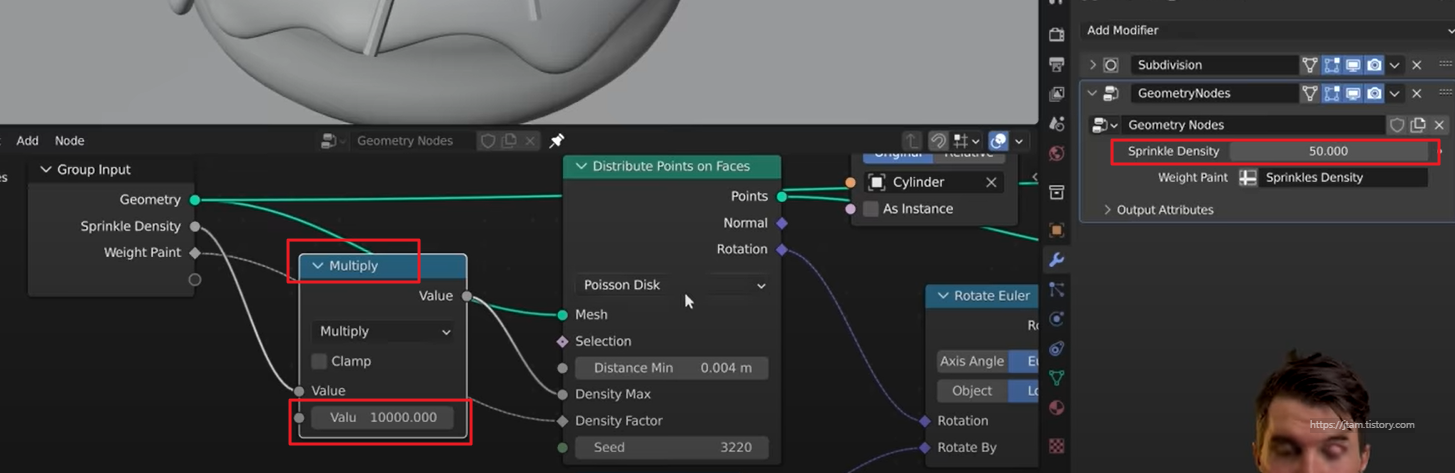This screenshot has height=473, width=1455.
Task: Remove the GeometryNodes modifier
Action: (x=1416, y=93)
